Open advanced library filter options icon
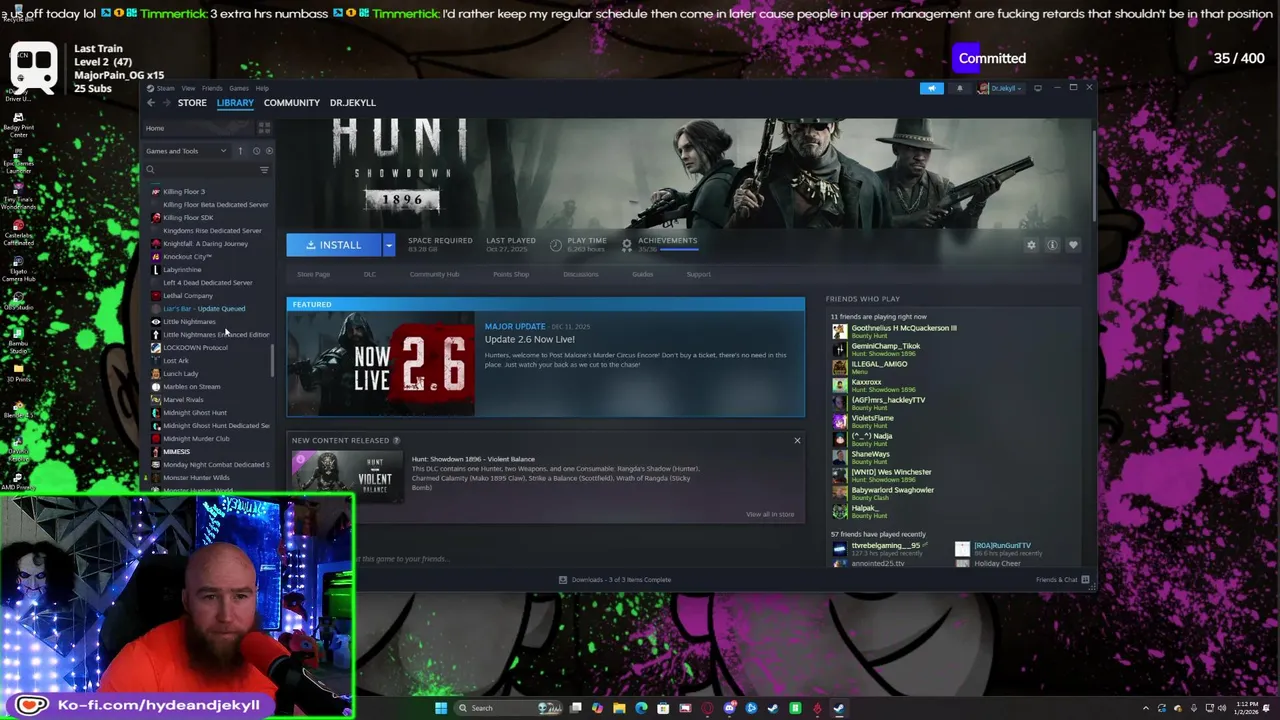The height and width of the screenshot is (720, 1280). click(x=264, y=170)
